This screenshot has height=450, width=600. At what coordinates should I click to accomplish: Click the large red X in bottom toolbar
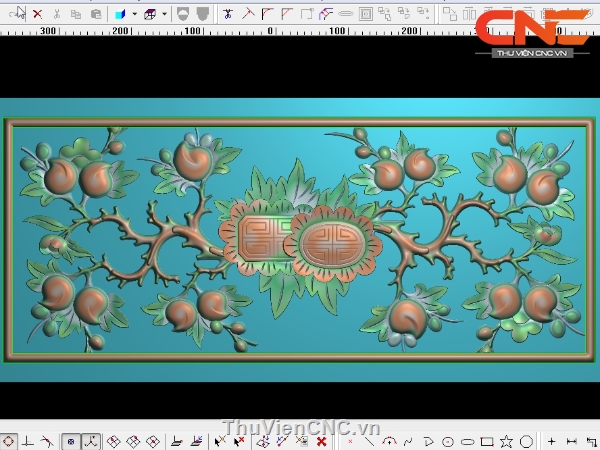coord(322,441)
